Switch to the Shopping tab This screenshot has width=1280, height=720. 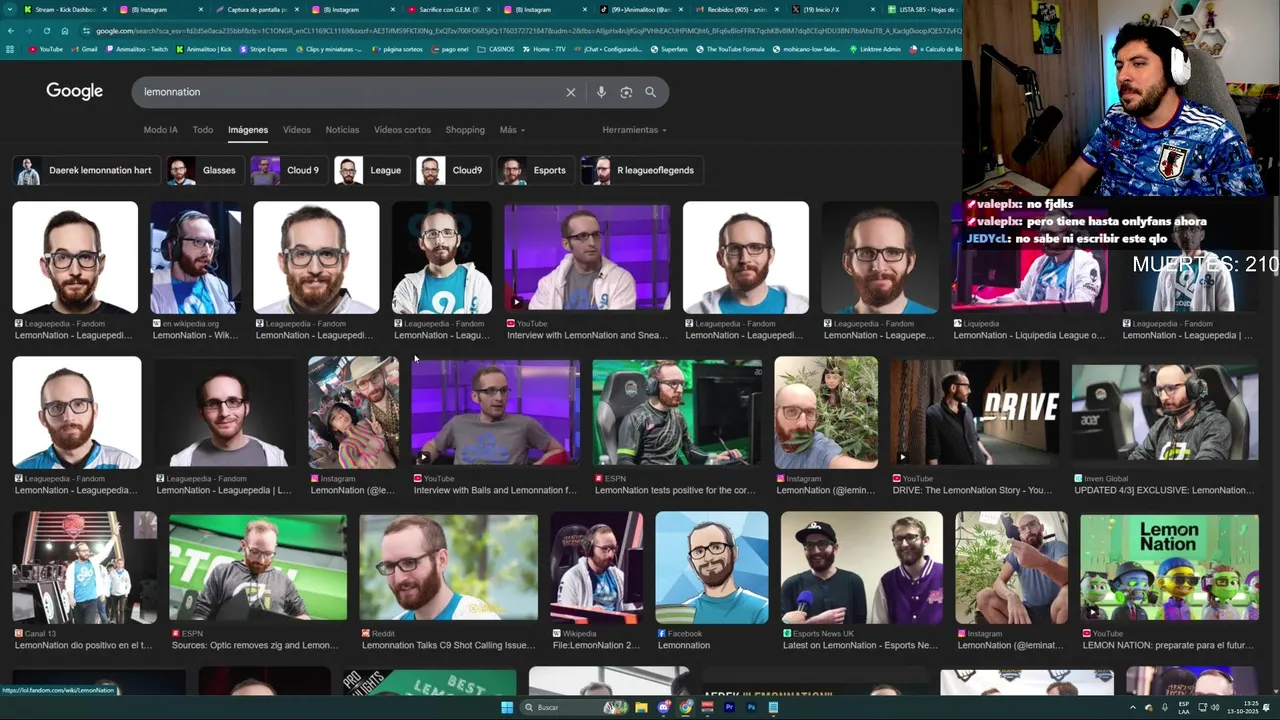pyautogui.click(x=465, y=130)
